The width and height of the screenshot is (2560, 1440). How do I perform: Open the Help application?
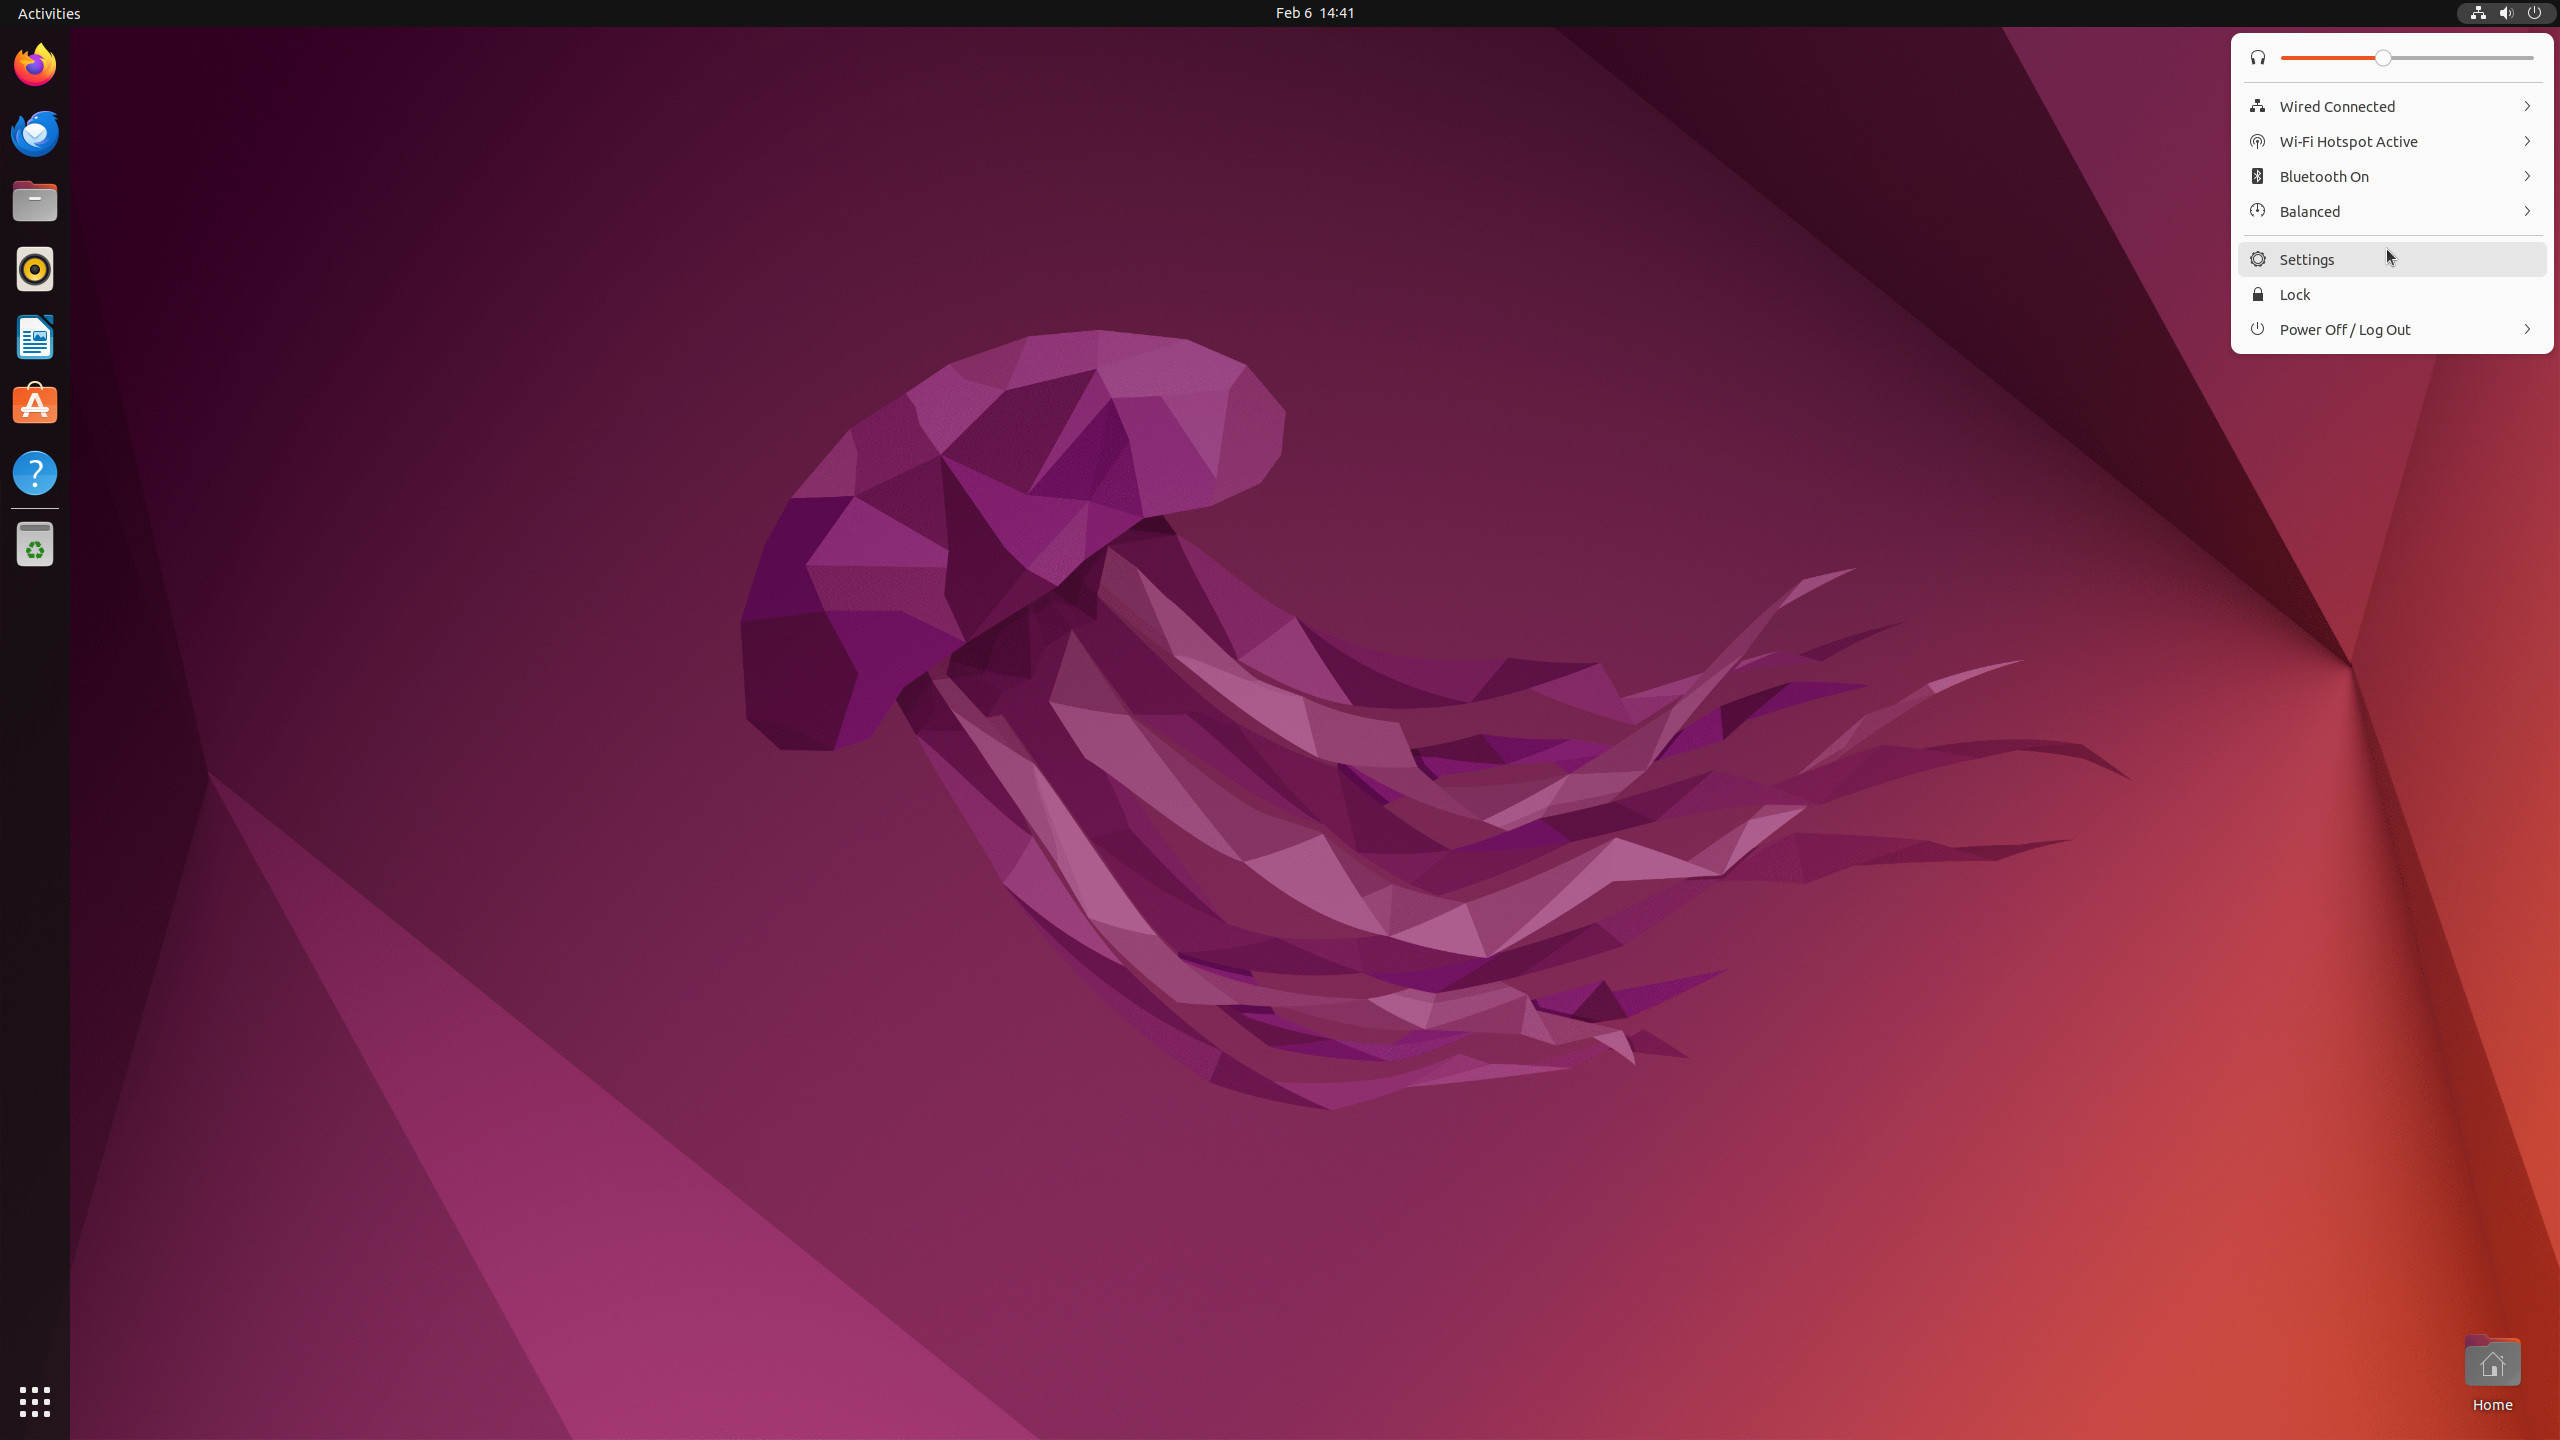(x=35, y=473)
